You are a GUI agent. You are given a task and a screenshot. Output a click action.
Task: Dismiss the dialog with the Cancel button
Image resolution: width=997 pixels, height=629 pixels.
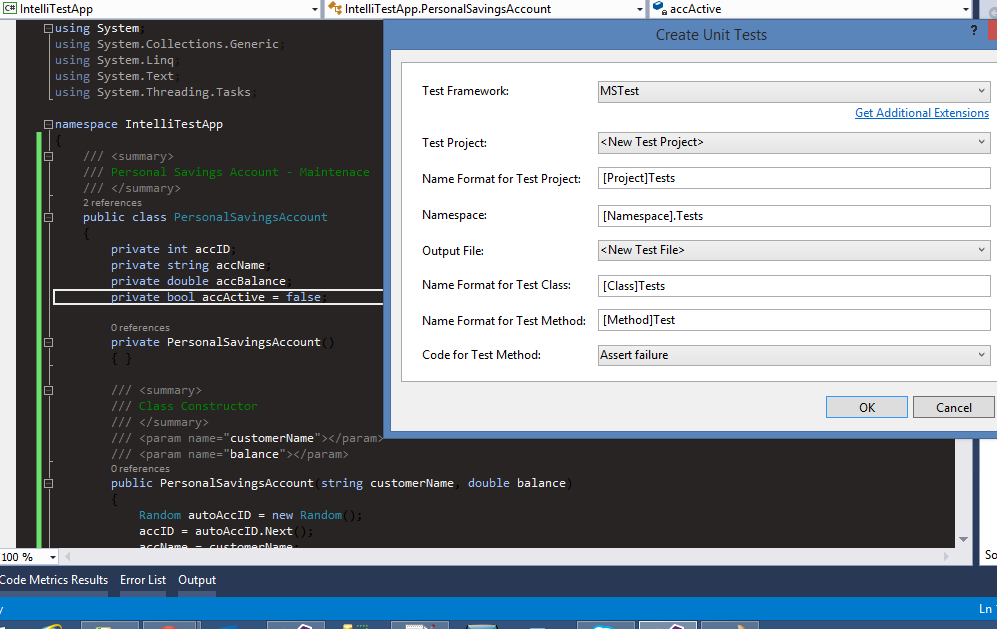[x=953, y=407]
